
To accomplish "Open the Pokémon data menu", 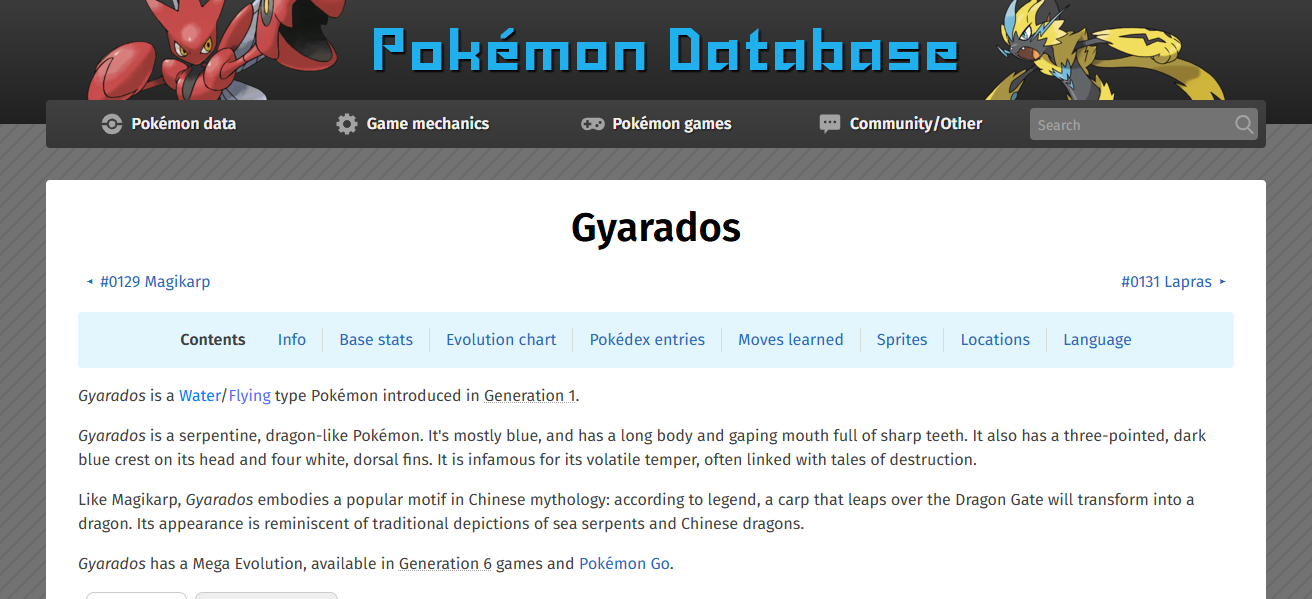I will [169, 124].
